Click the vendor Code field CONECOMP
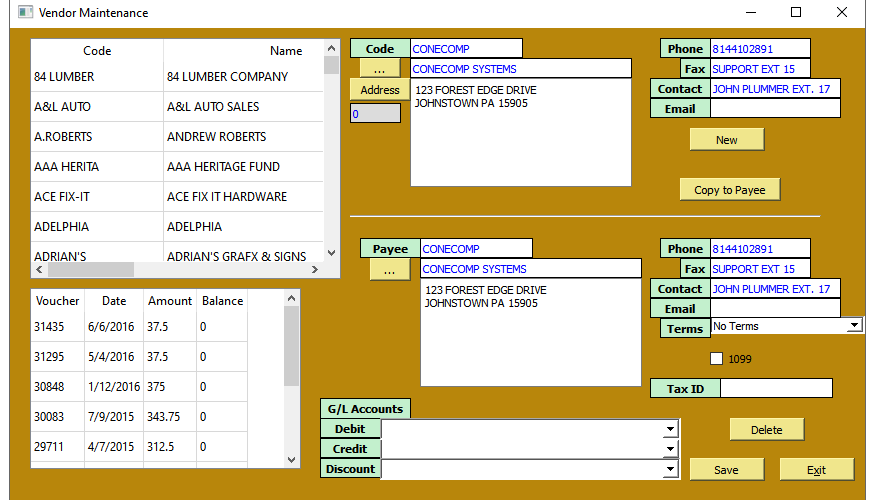 tap(467, 49)
